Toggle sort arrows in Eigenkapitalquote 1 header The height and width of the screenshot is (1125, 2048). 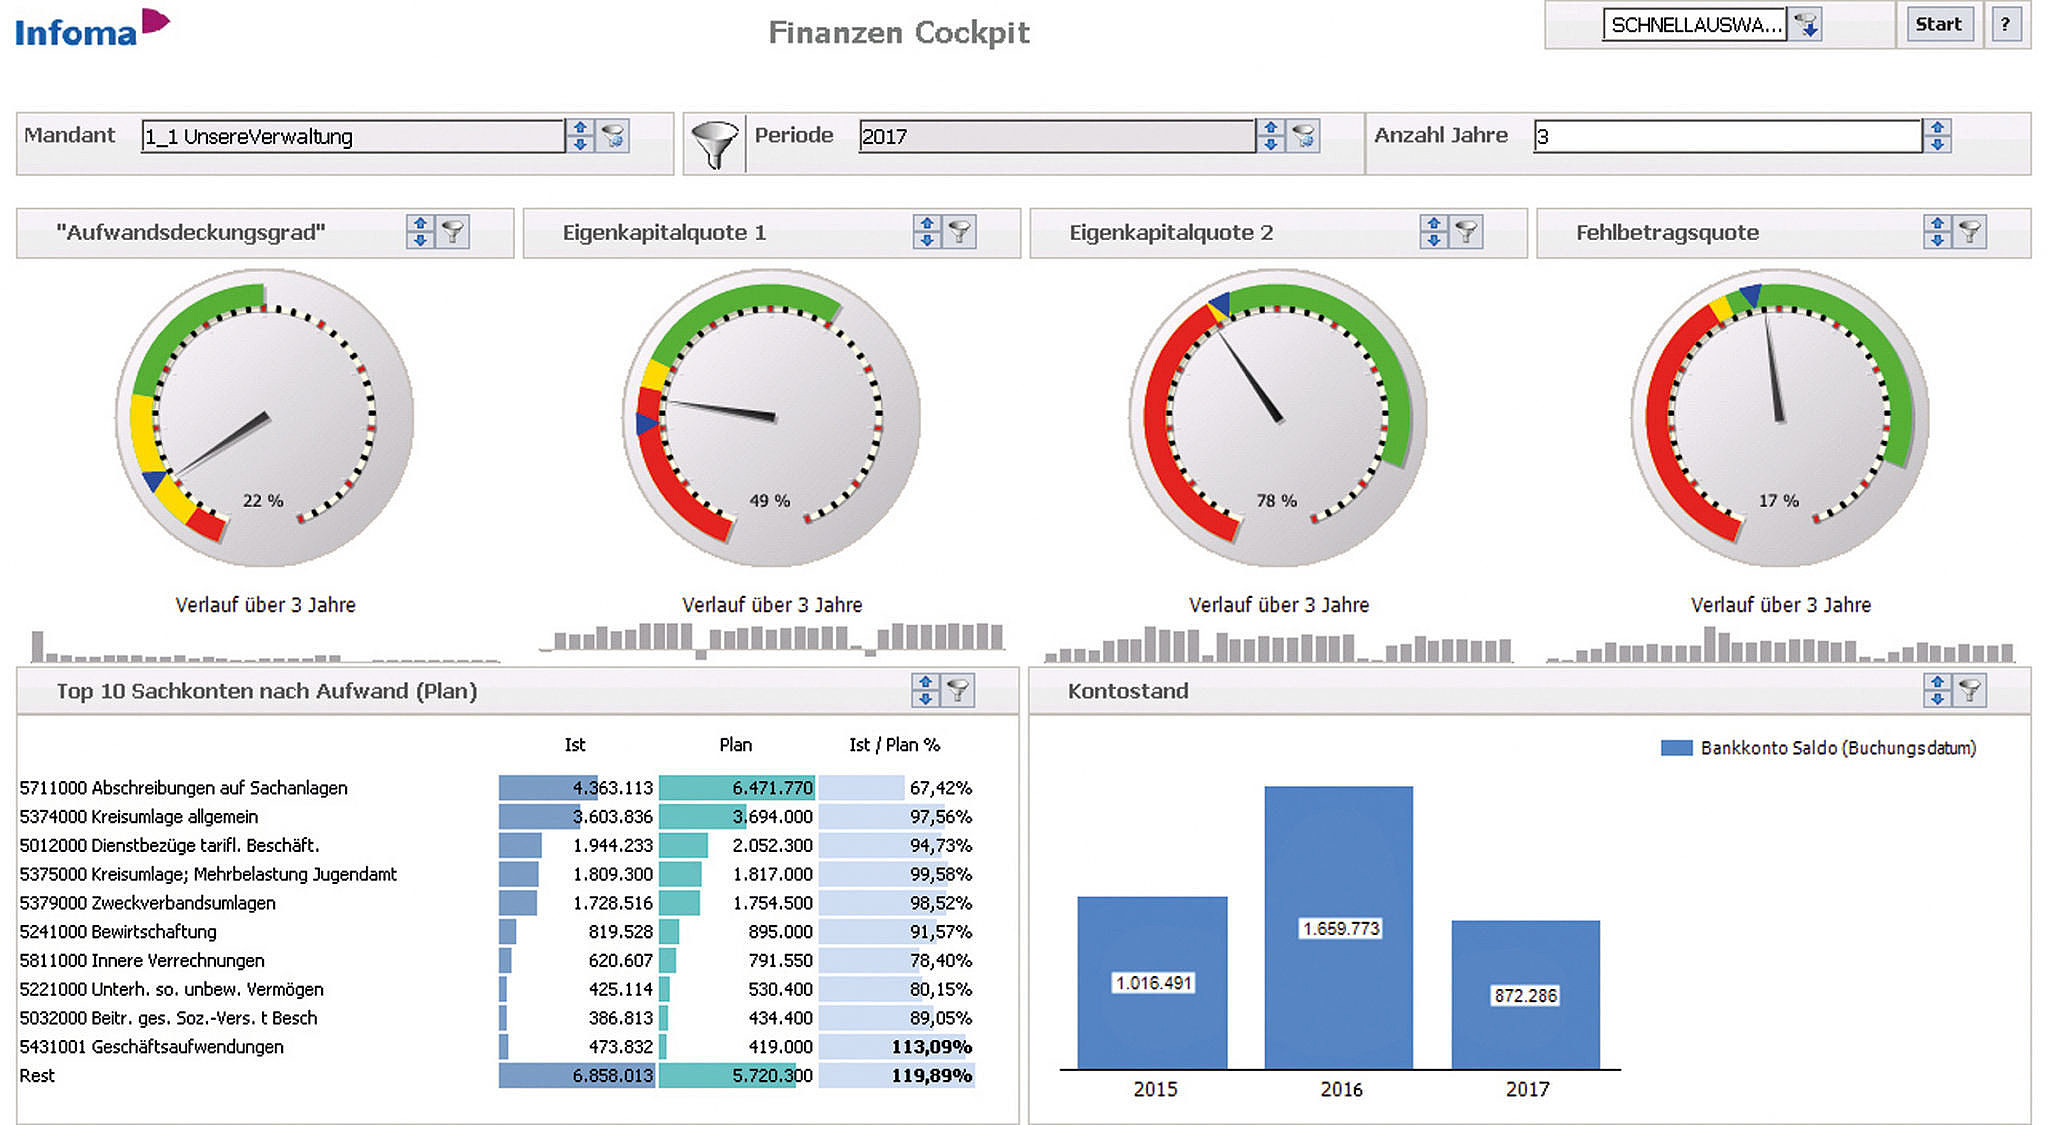927,232
